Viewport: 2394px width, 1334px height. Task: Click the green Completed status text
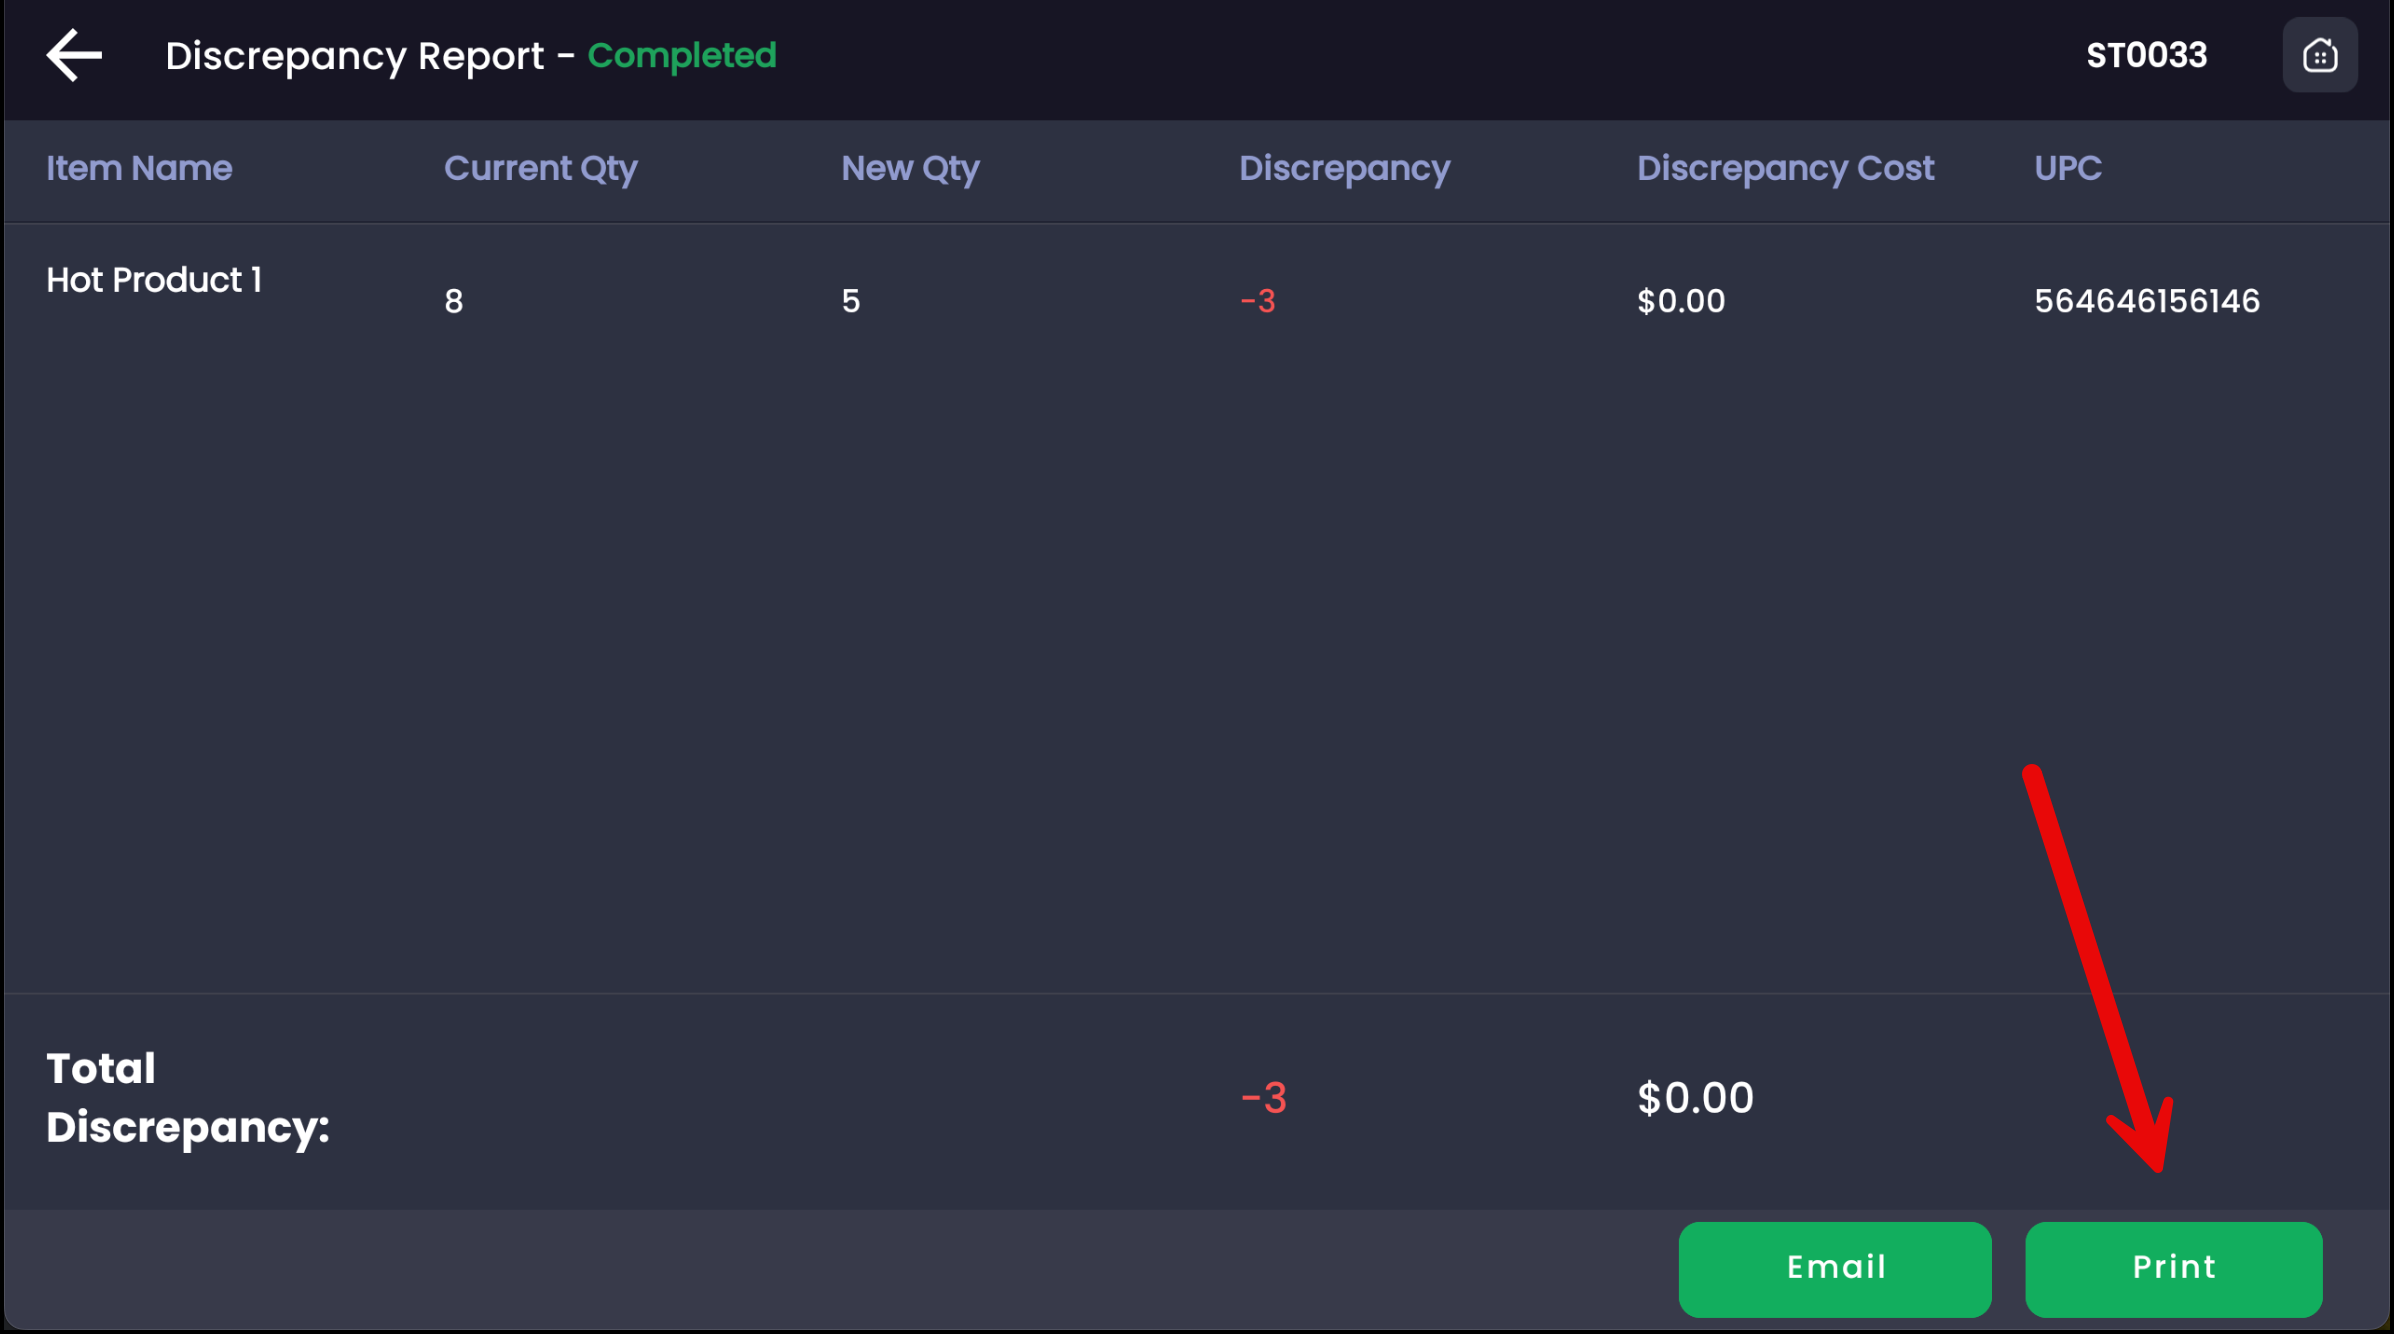(682, 55)
